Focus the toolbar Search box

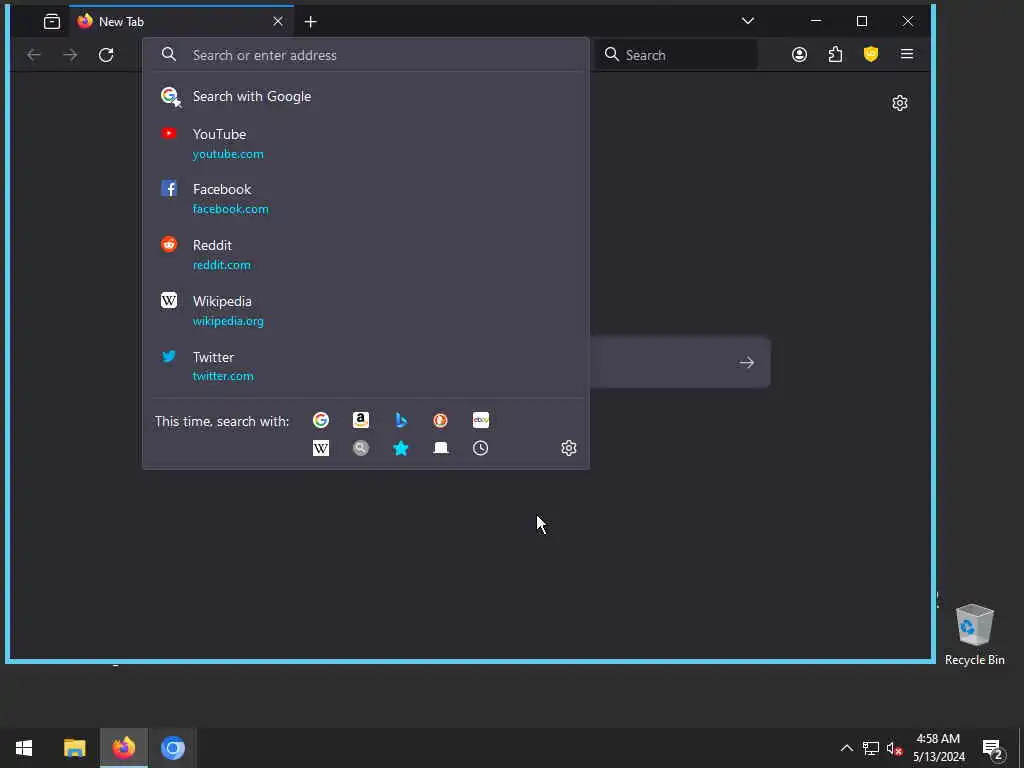tap(677, 55)
